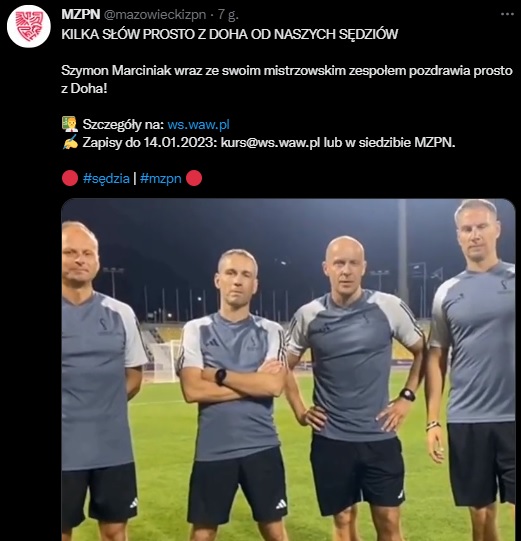Click the teacher emoji before Szczegóły

coord(70,124)
